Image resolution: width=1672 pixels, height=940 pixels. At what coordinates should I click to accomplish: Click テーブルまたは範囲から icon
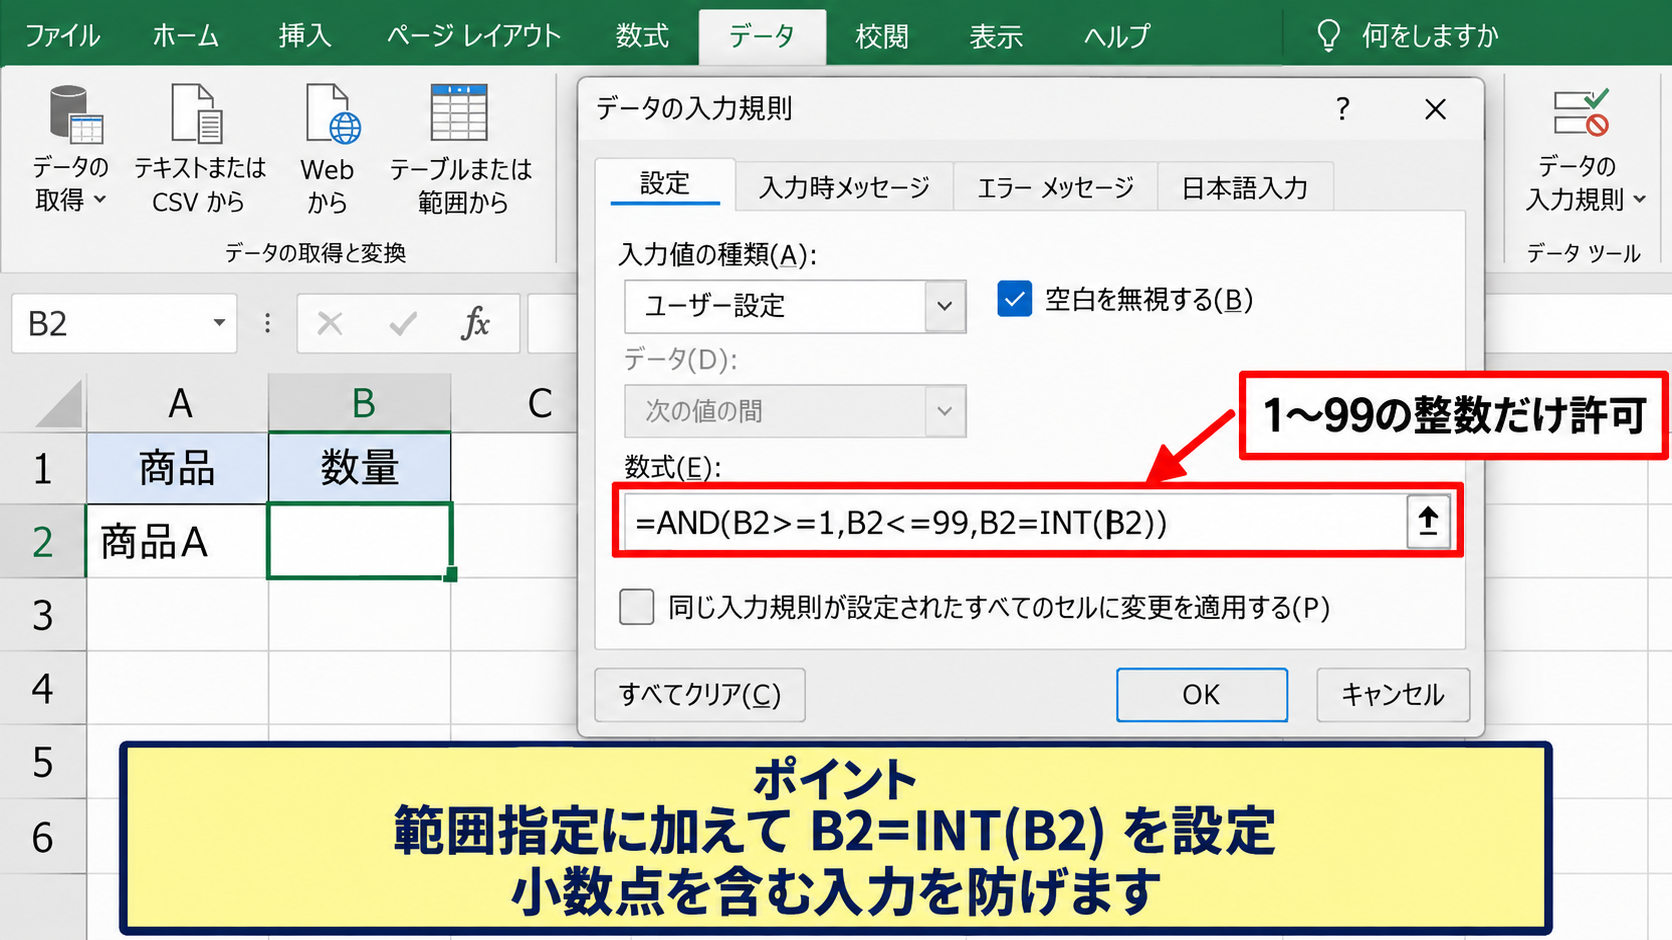459,113
